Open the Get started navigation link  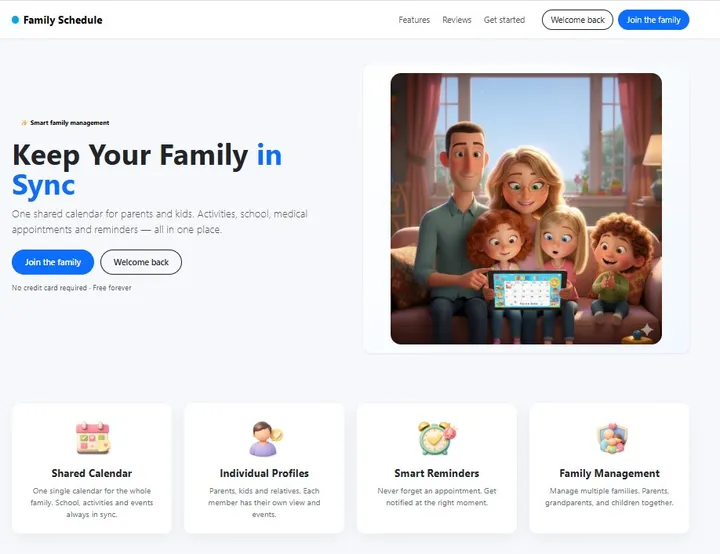[504, 20]
